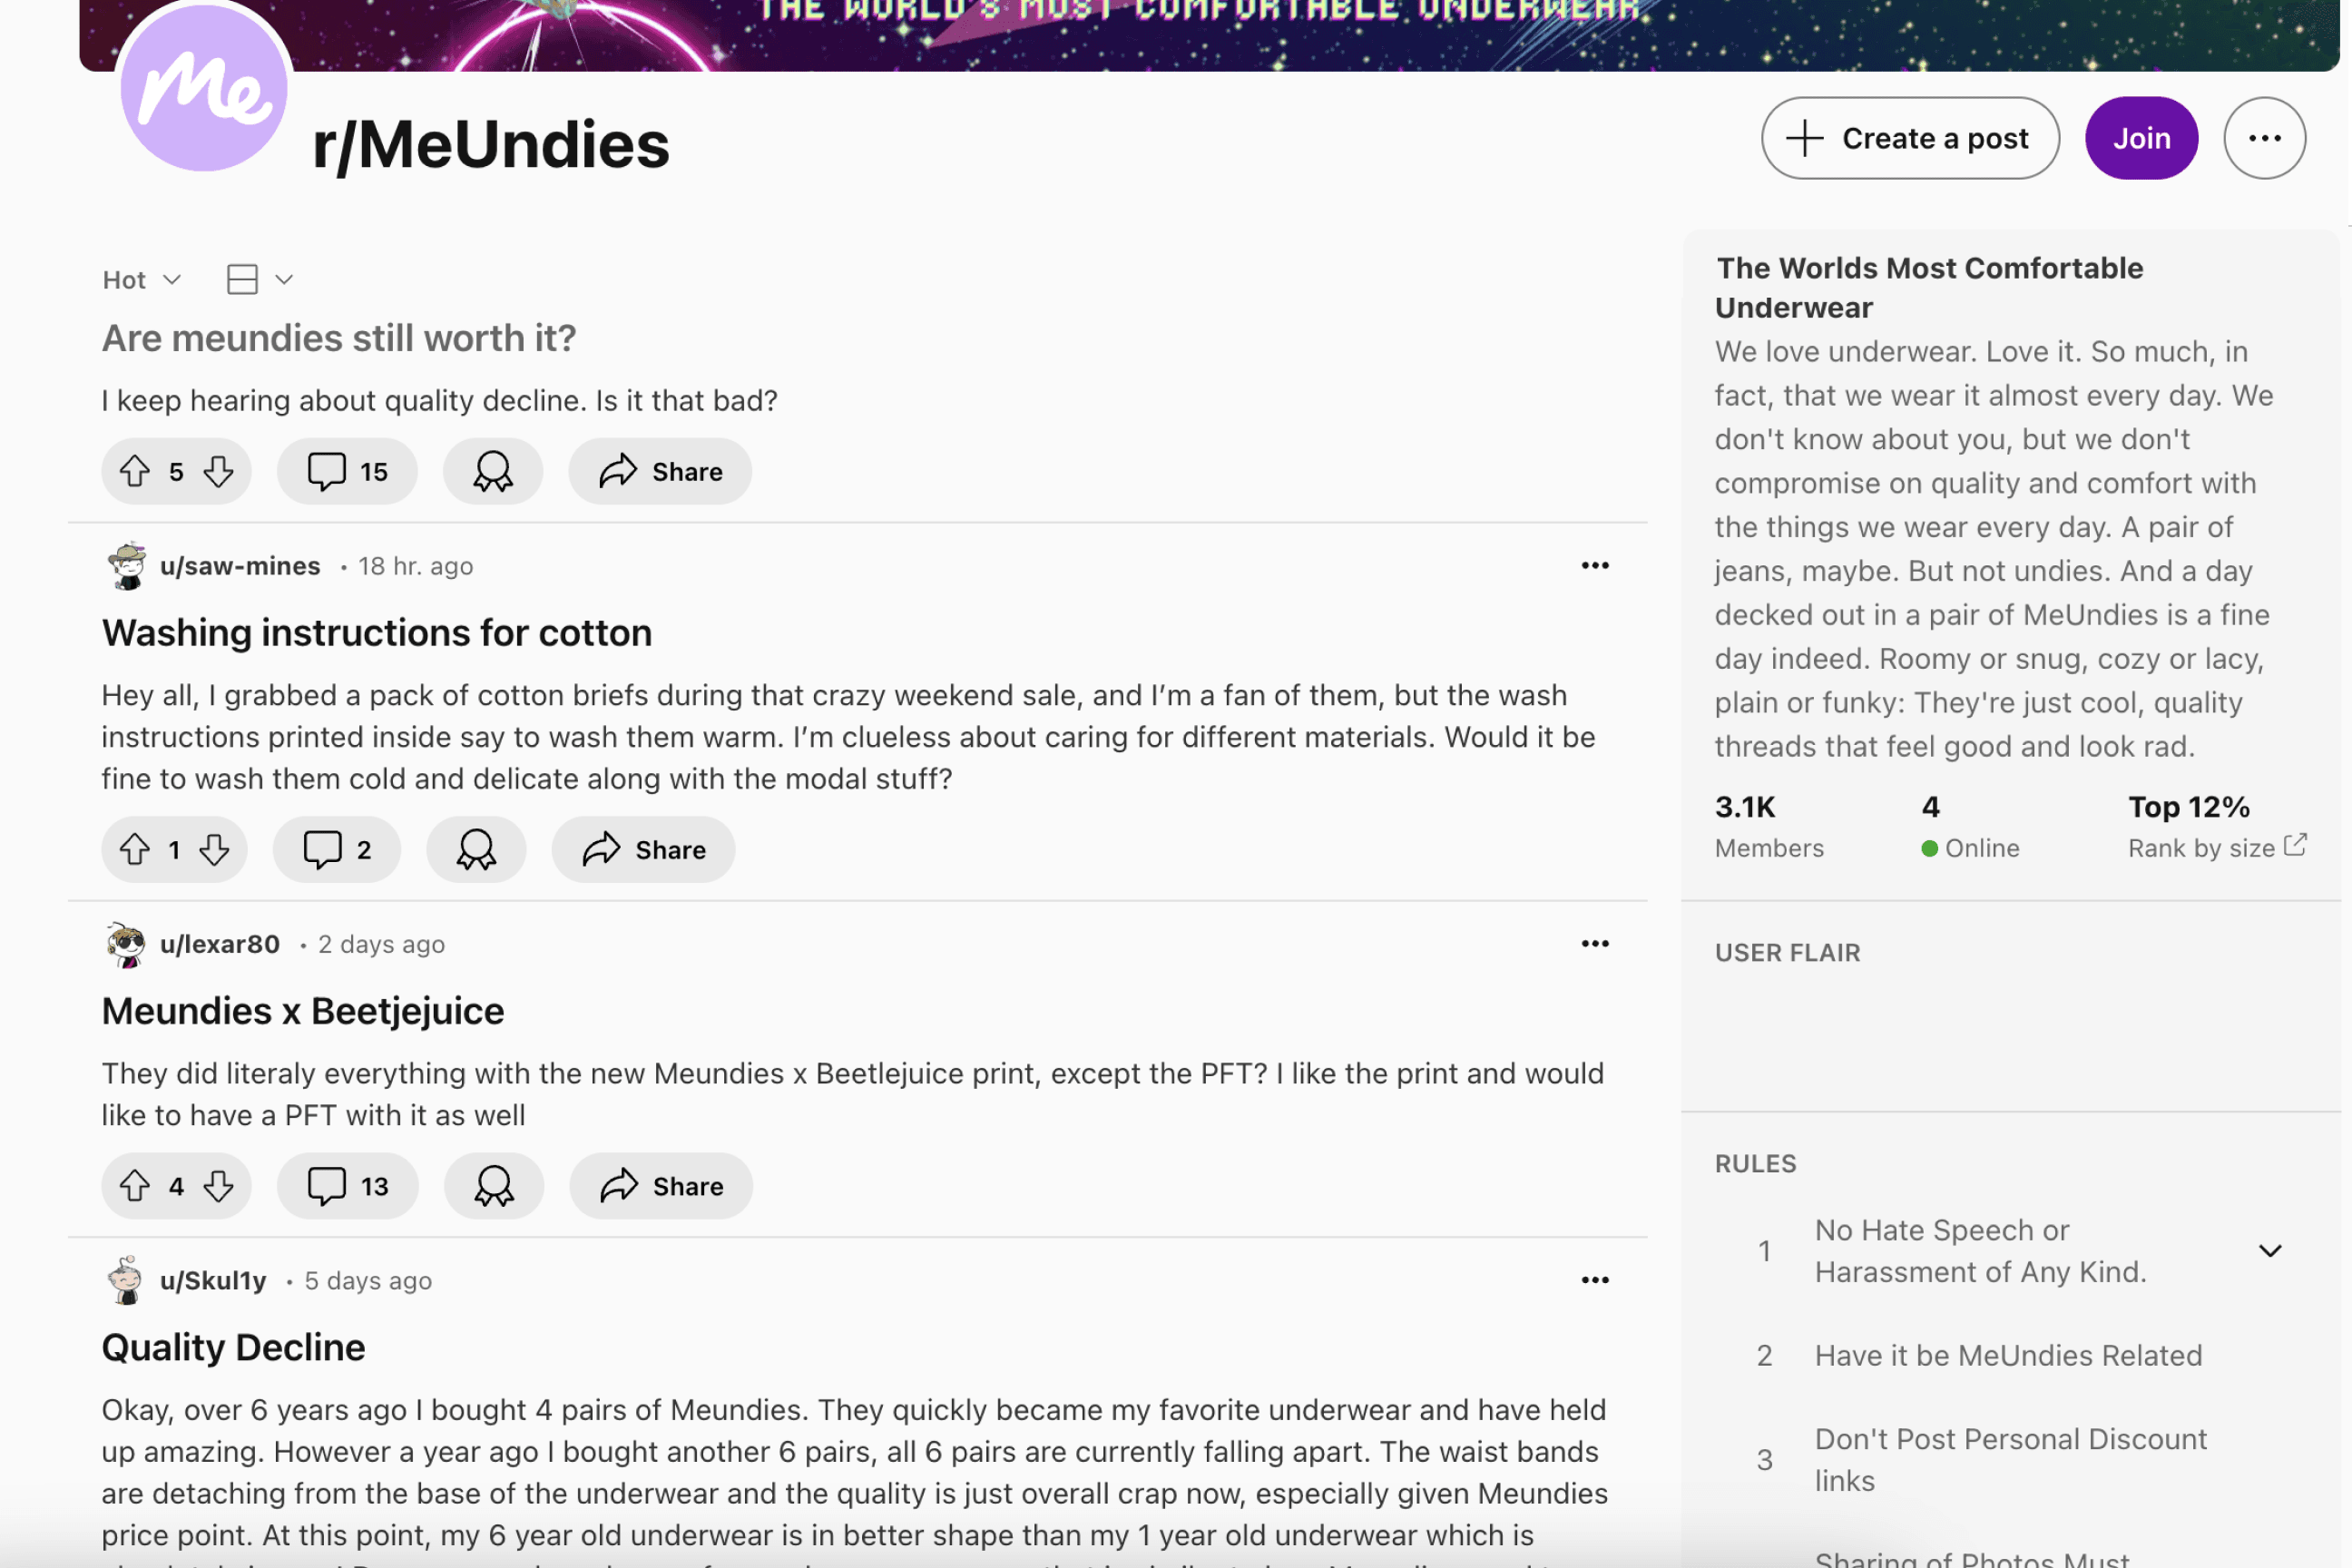Open more options for u/Skul1y post
This screenshot has height=1568, width=2352.
1594,1280
